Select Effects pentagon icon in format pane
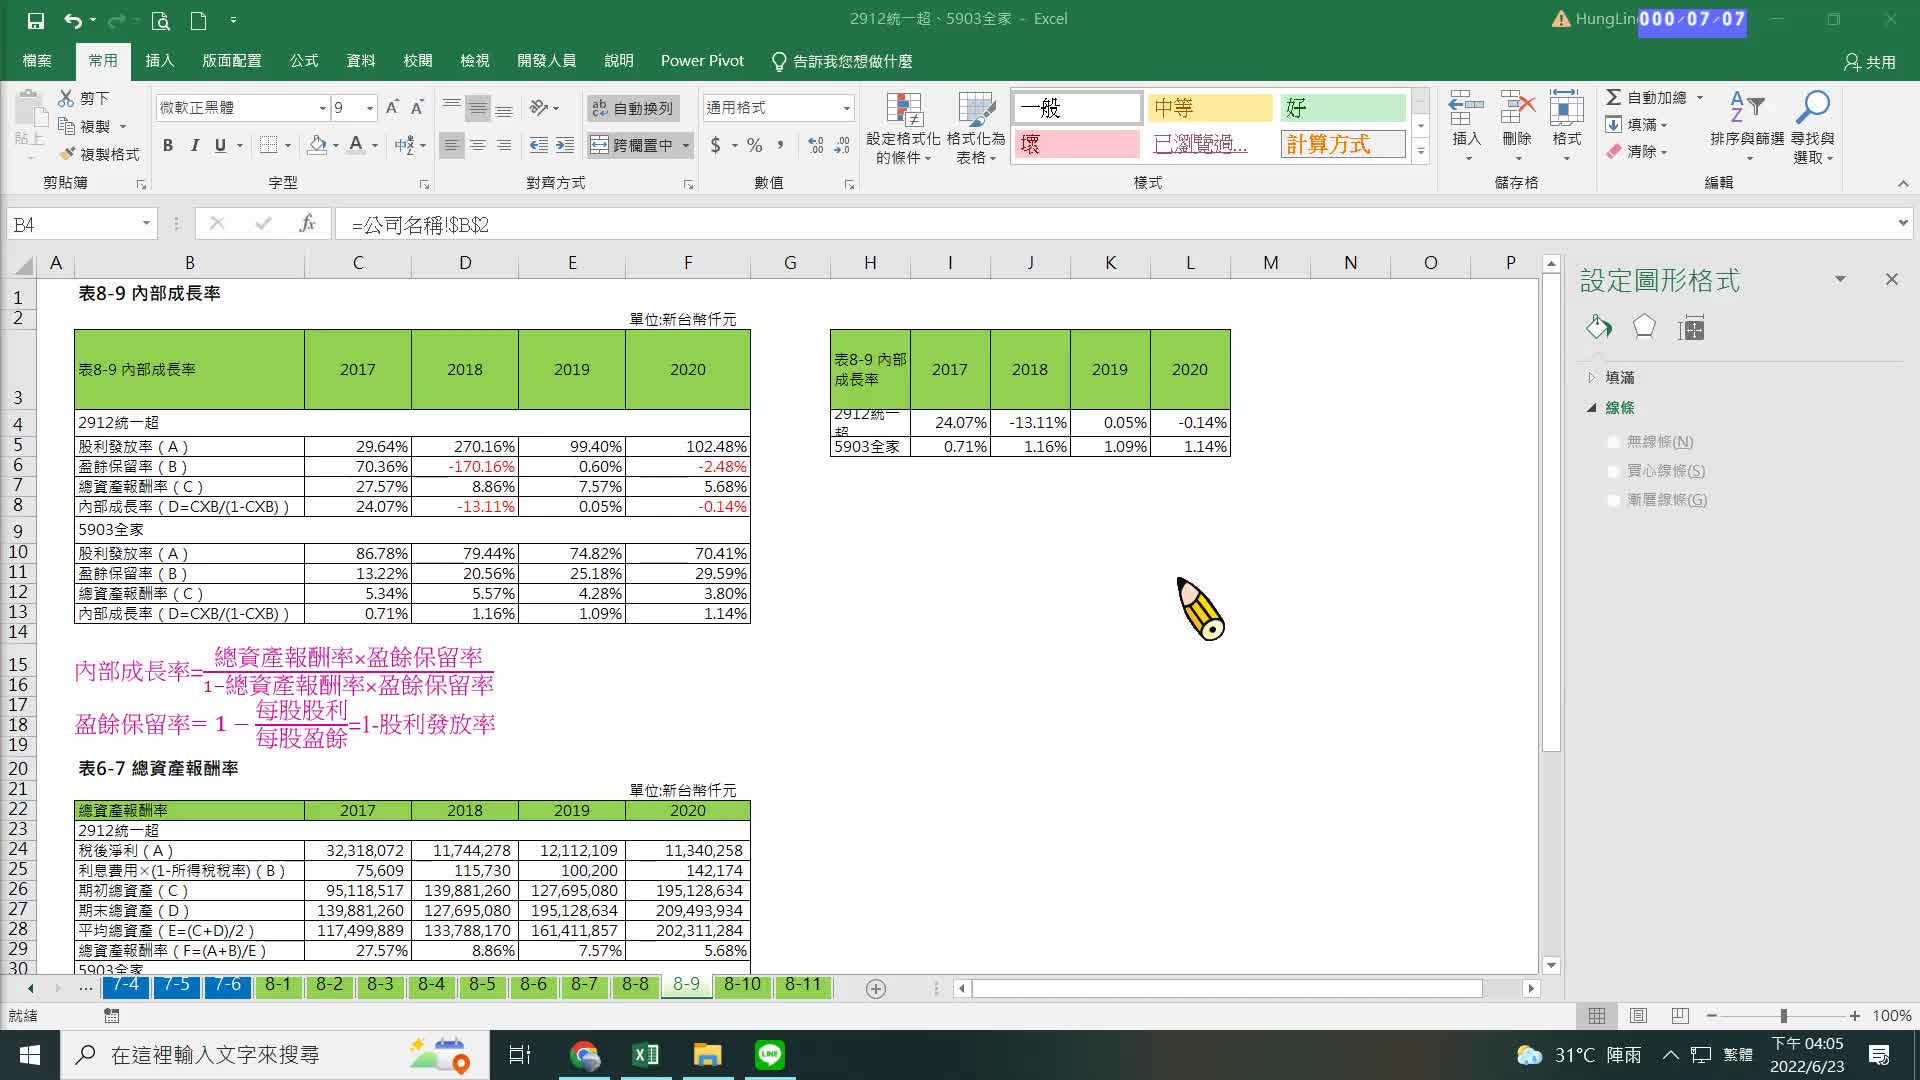This screenshot has width=1920, height=1080. [1644, 327]
